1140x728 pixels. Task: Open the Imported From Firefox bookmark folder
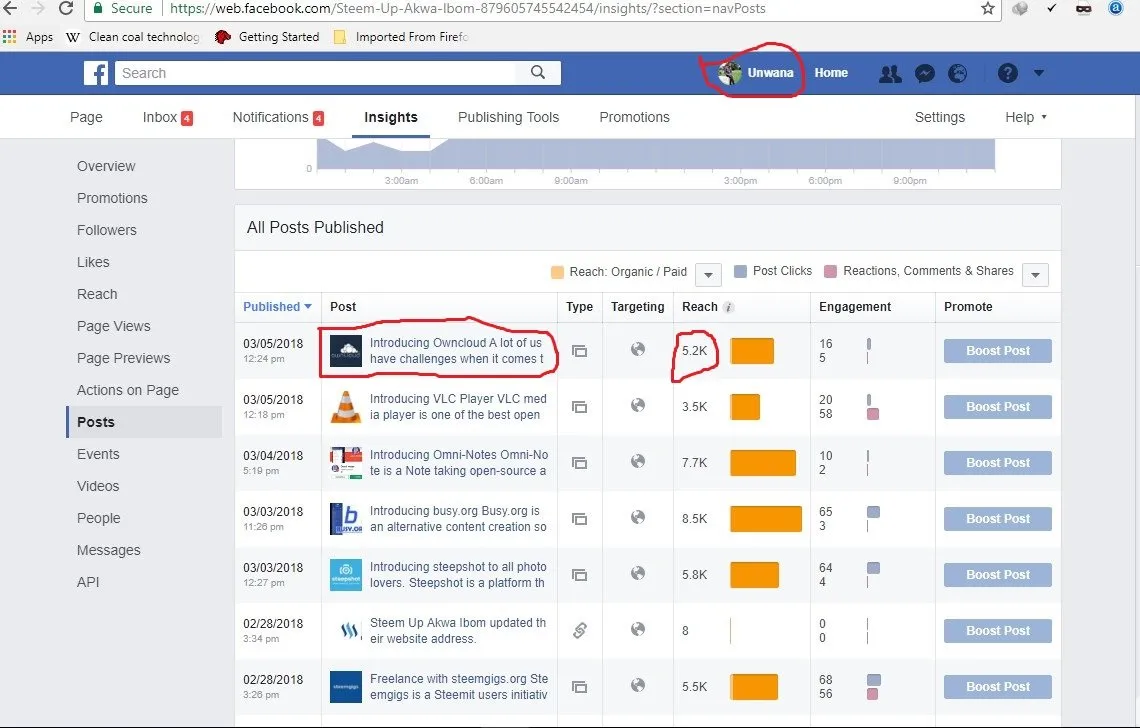click(401, 36)
